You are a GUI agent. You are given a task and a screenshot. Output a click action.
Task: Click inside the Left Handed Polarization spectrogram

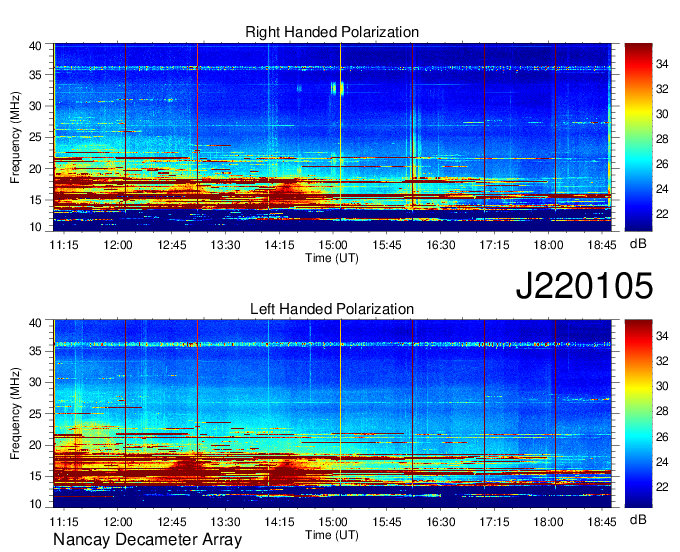332,414
